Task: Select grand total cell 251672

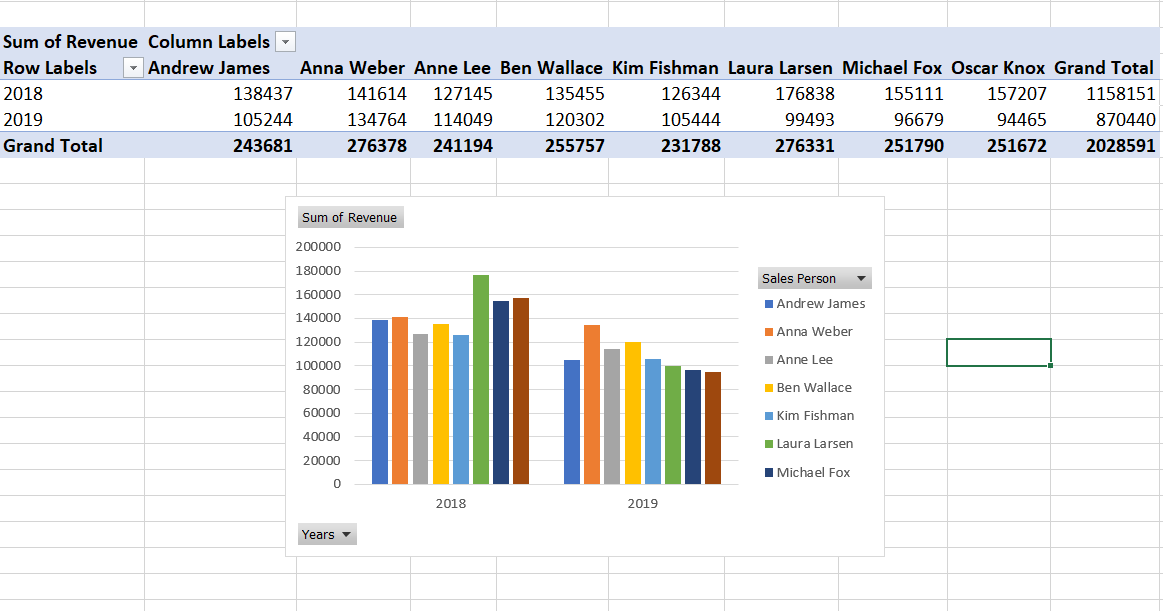Action: 998,145
